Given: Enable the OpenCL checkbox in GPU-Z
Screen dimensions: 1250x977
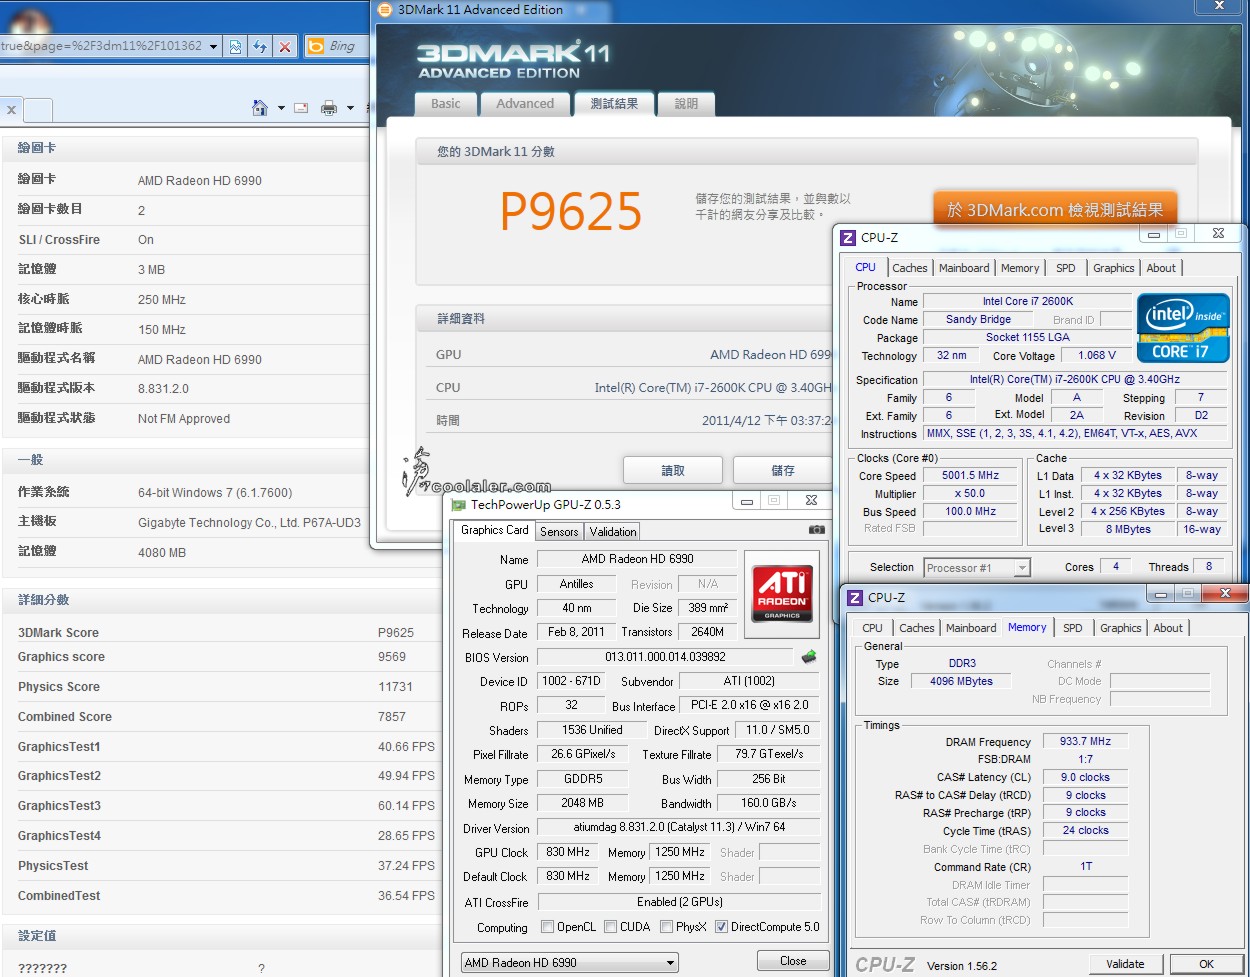Looking at the screenshot, I should 547,927.
